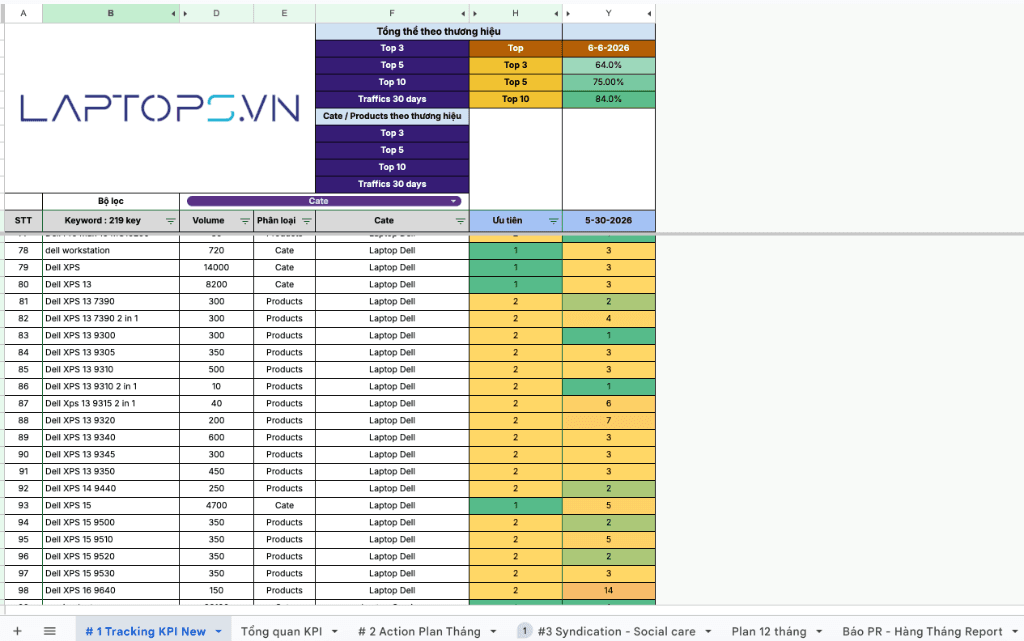Open filter icon in Phân loại header
Image resolution: width=1024 pixels, height=641 pixels.
pos(307,221)
